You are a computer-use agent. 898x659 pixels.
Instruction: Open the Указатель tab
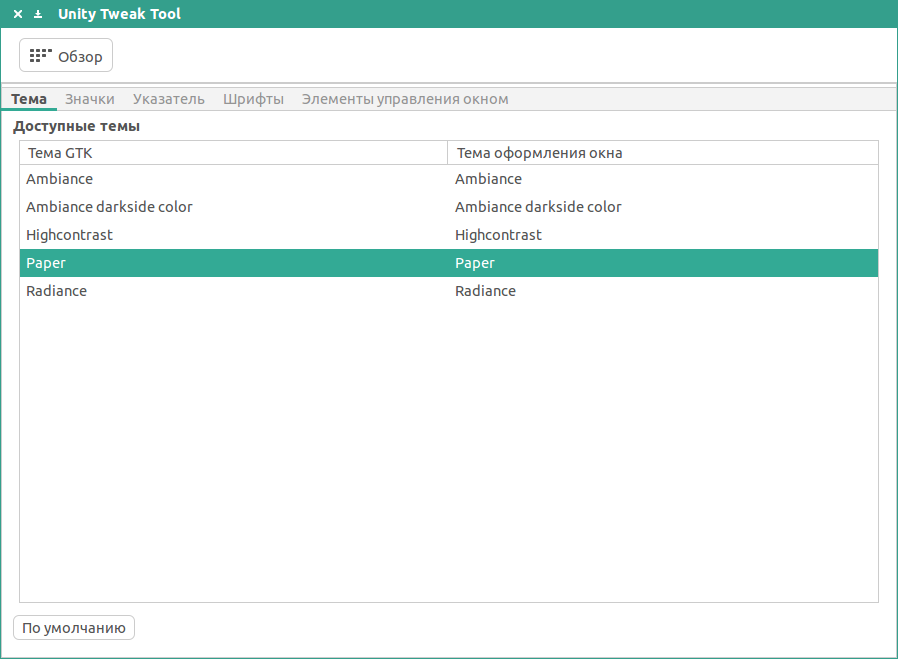point(168,99)
